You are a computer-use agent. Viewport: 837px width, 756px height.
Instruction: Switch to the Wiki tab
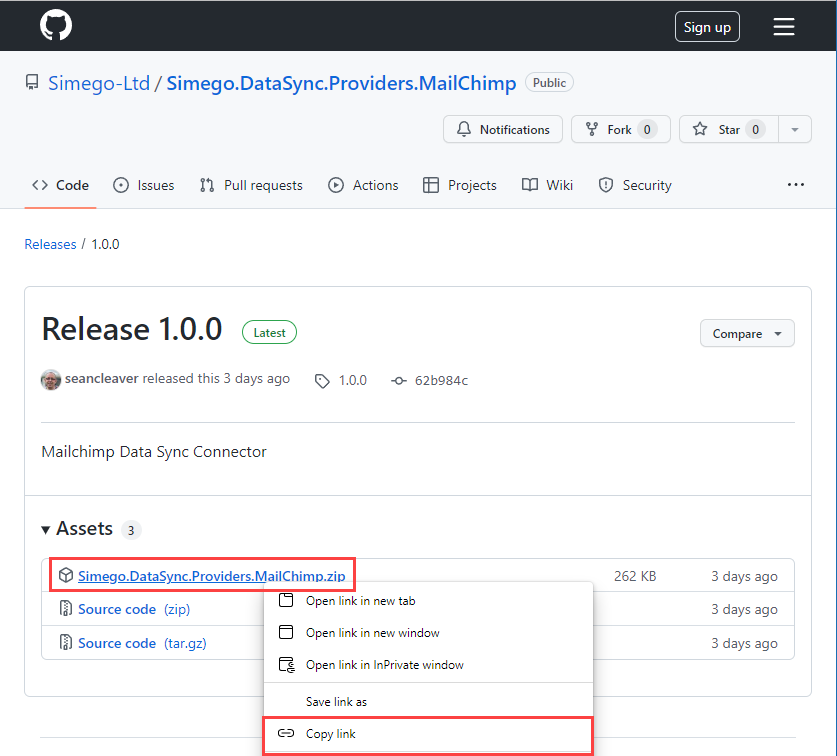[x=547, y=185]
